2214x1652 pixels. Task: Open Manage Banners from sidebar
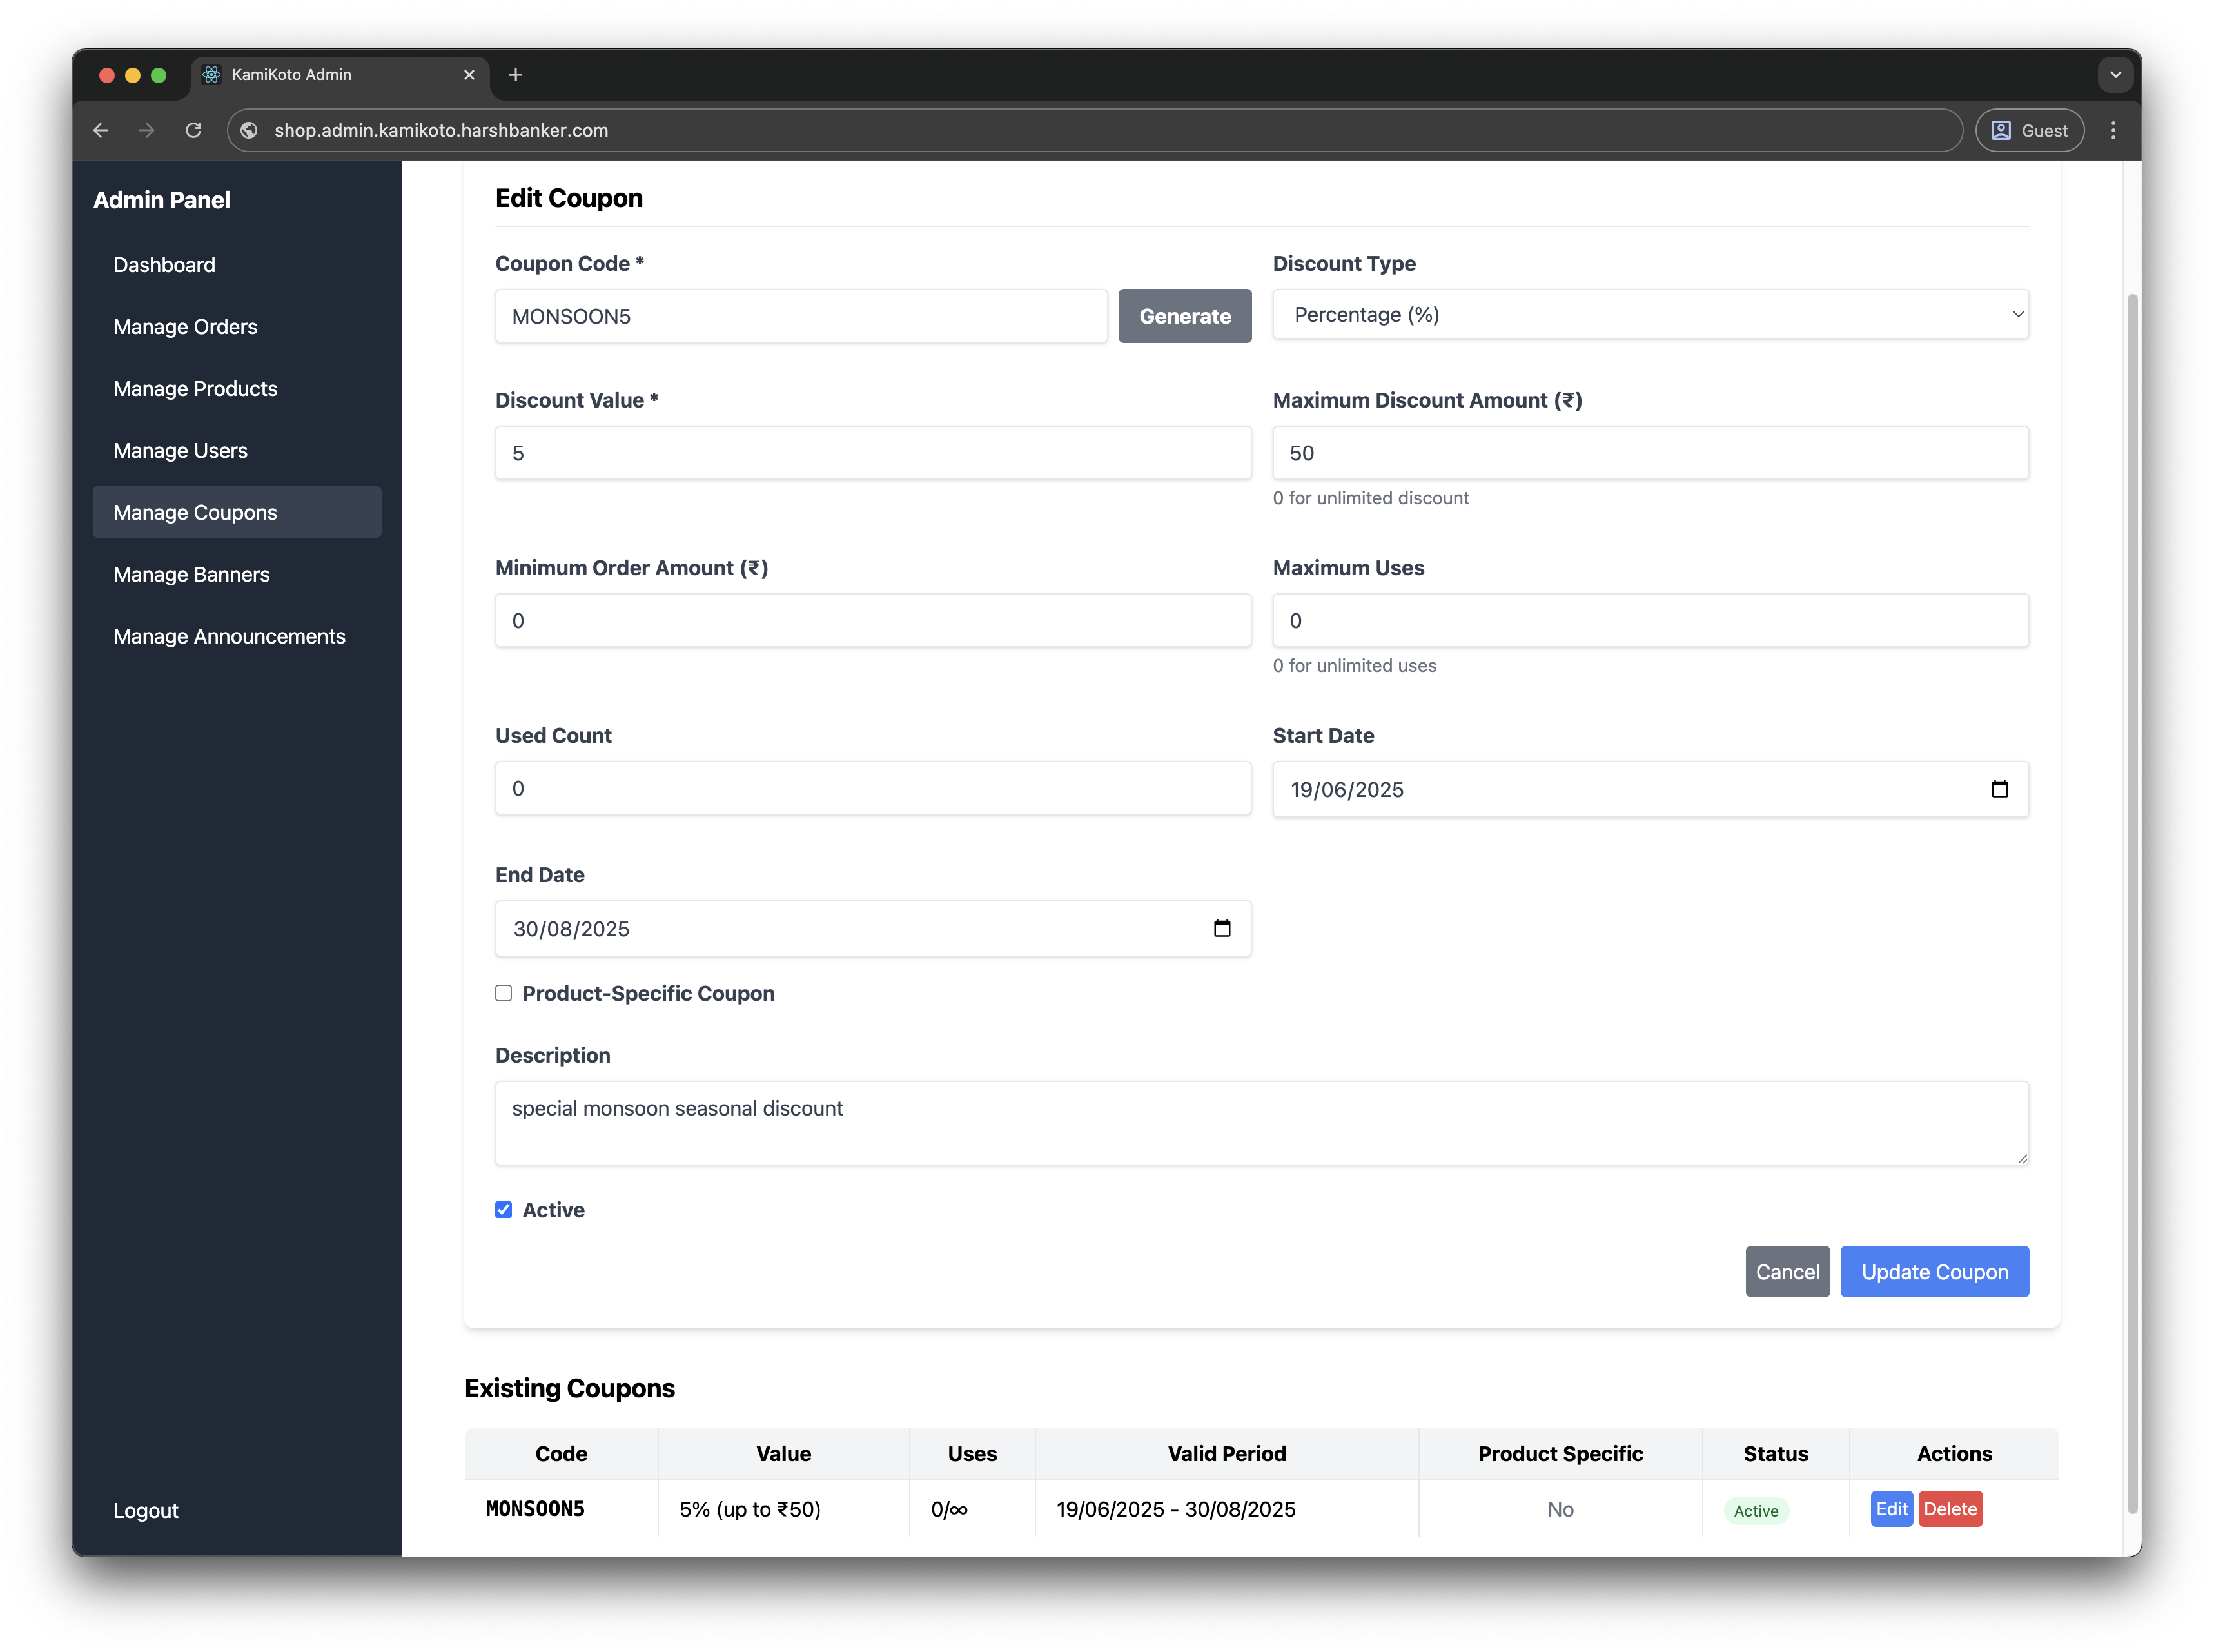coord(191,575)
